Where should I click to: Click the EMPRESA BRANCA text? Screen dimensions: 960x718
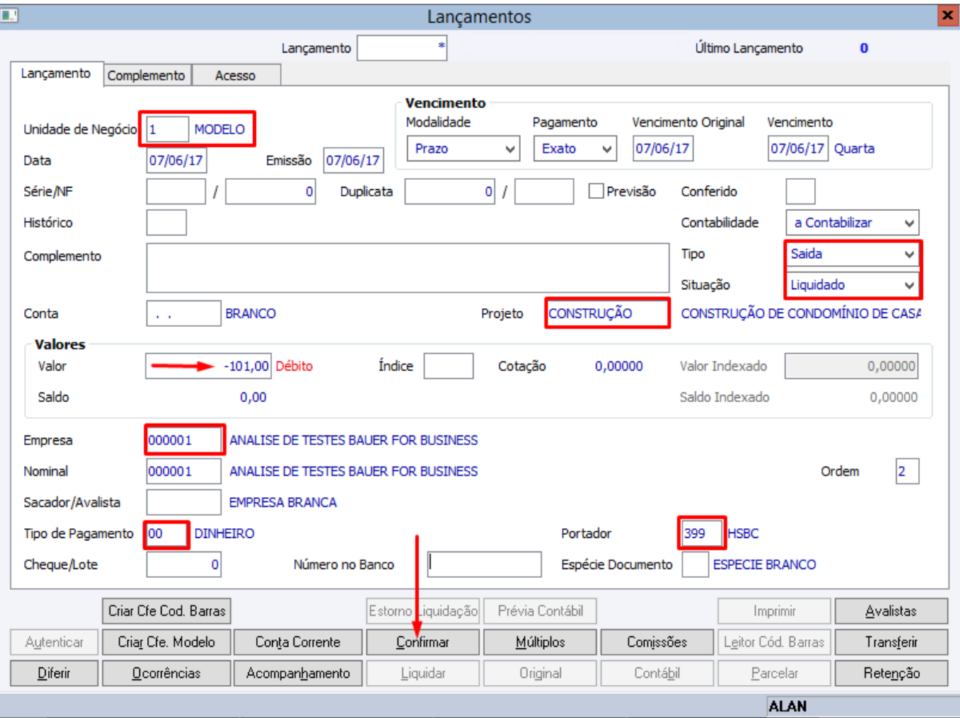[283, 503]
